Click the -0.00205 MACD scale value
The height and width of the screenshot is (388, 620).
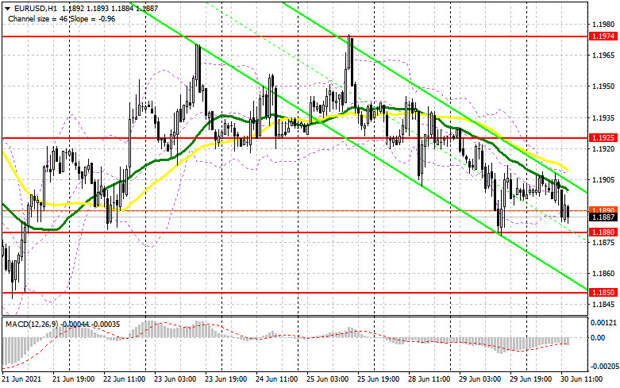[x=604, y=367]
